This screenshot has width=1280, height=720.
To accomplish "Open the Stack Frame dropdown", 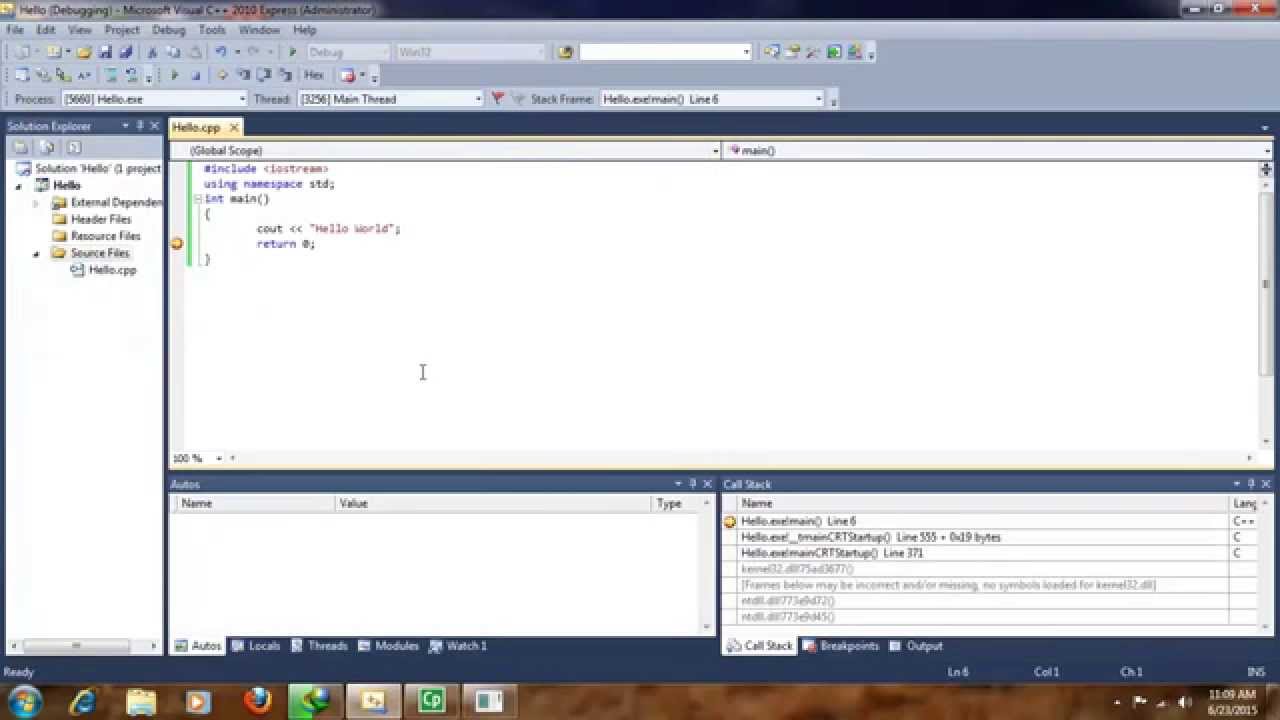I will tap(818, 99).
